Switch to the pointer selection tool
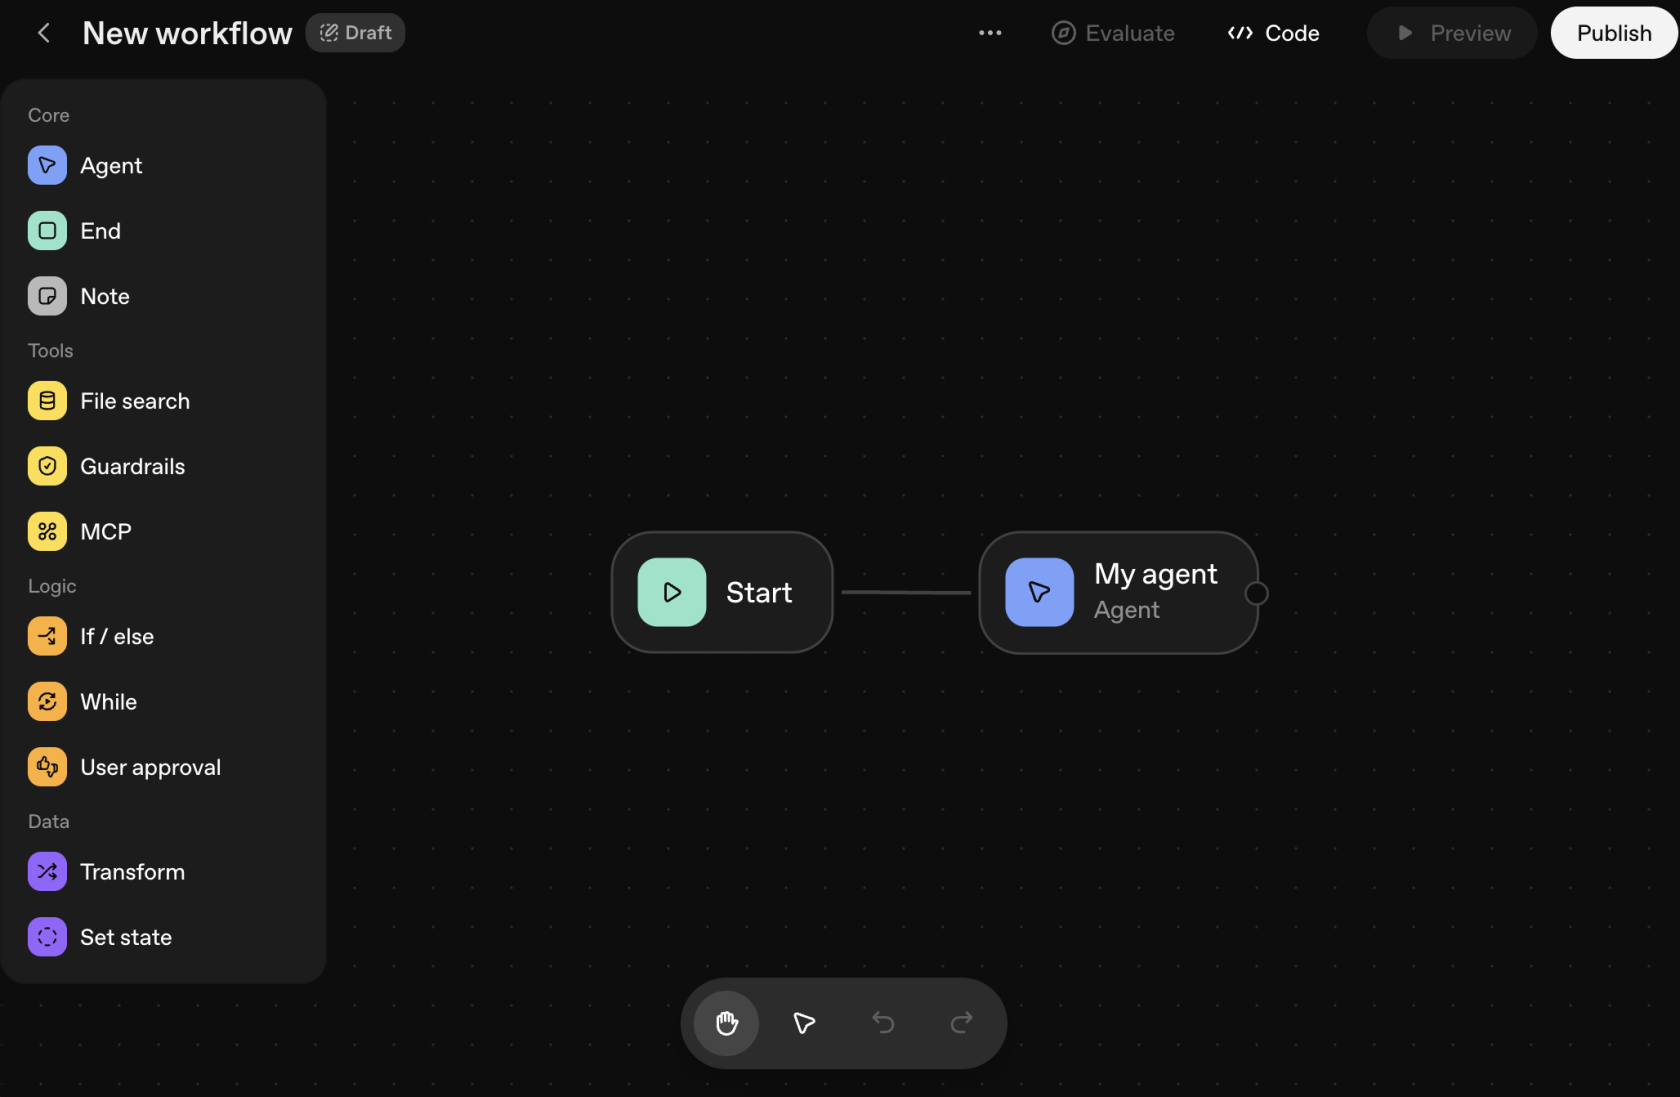 pos(804,1023)
